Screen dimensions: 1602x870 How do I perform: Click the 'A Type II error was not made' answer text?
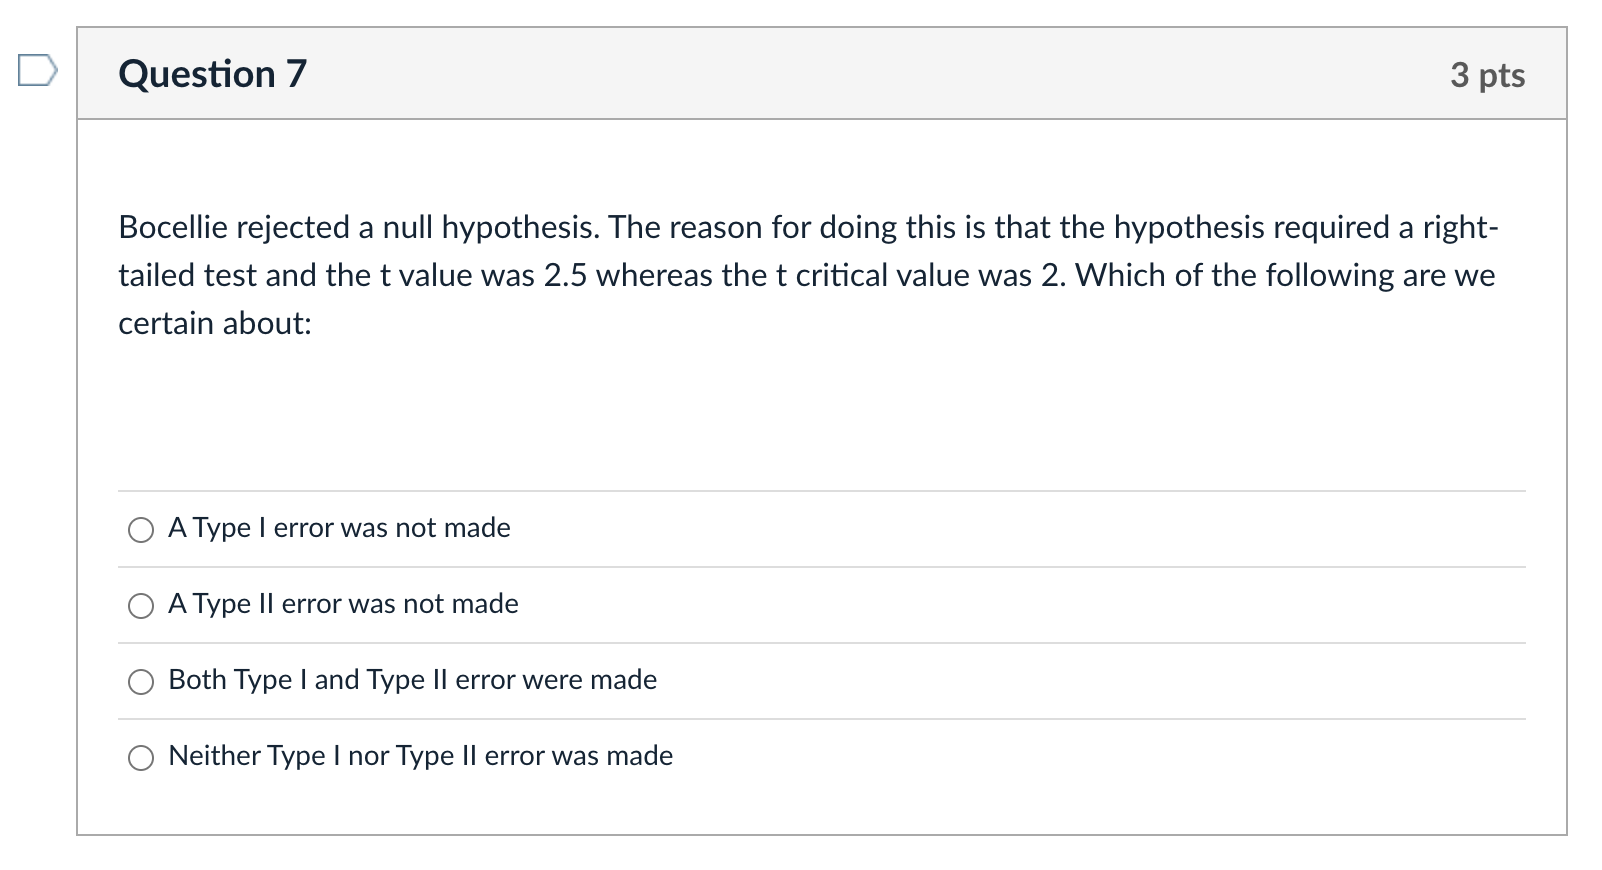(343, 604)
